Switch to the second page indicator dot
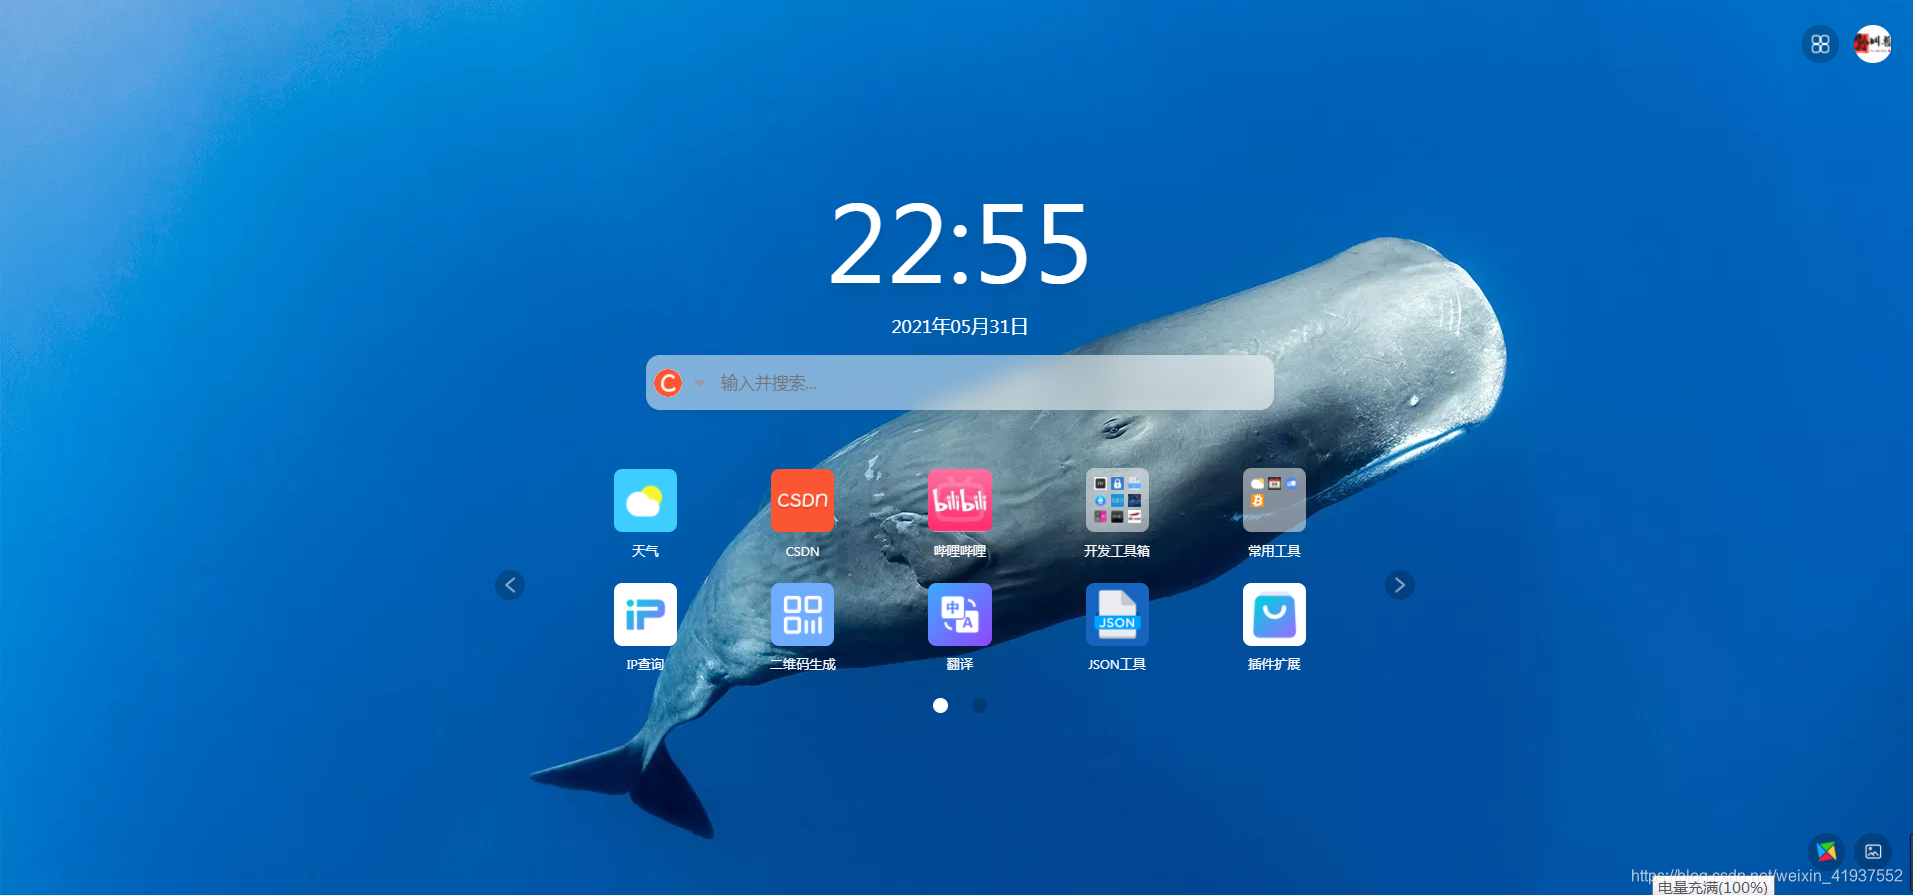 click(979, 706)
